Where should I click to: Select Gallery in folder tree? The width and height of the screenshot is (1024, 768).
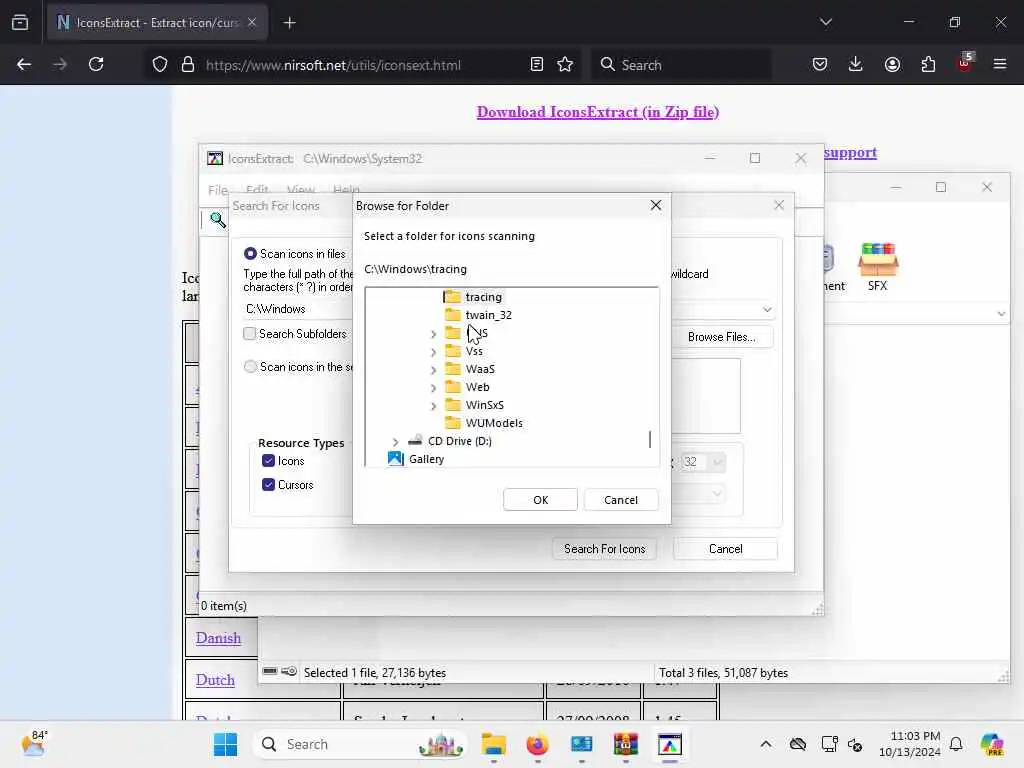click(426, 459)
